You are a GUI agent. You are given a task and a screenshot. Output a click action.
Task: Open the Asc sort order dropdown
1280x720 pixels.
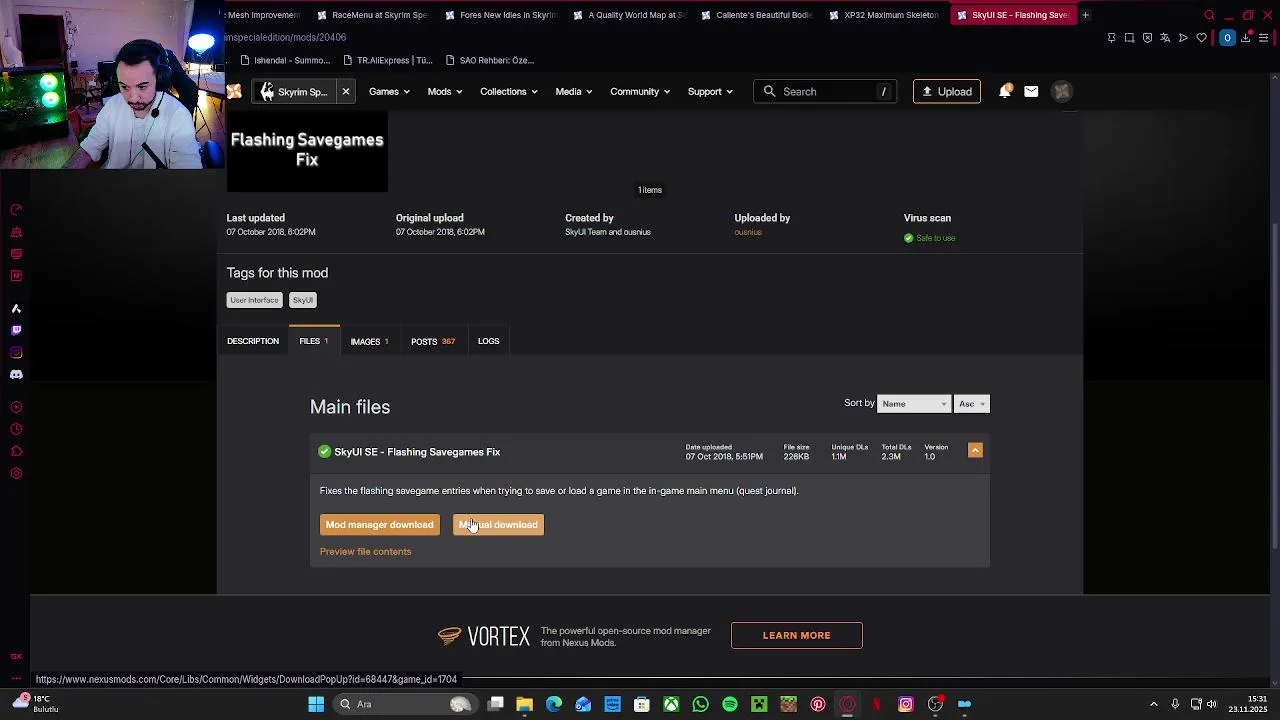(x=972, y=403)
